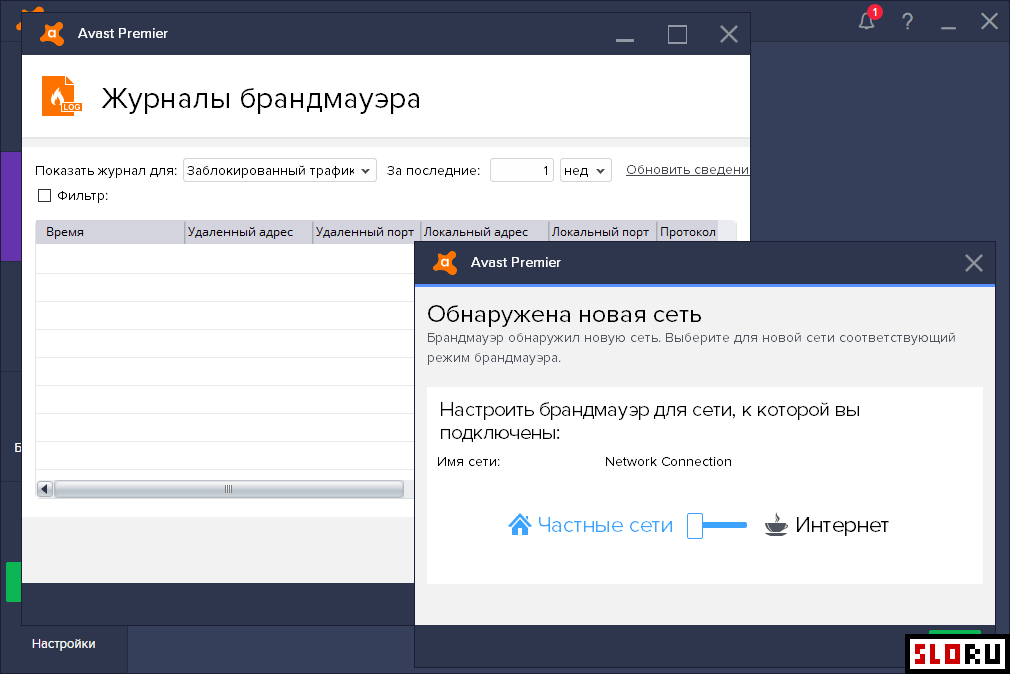
Task: Toggle the network mode switch
Action: pos(717,525)
